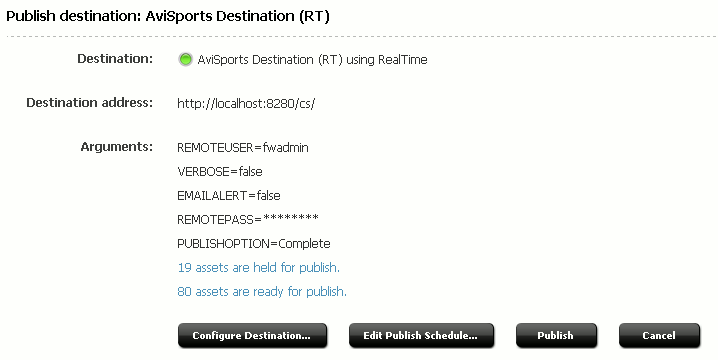Viewport: 718px width, 360px height.
Task: Open Edit Publish Schedule
Action: coord(421,335)
